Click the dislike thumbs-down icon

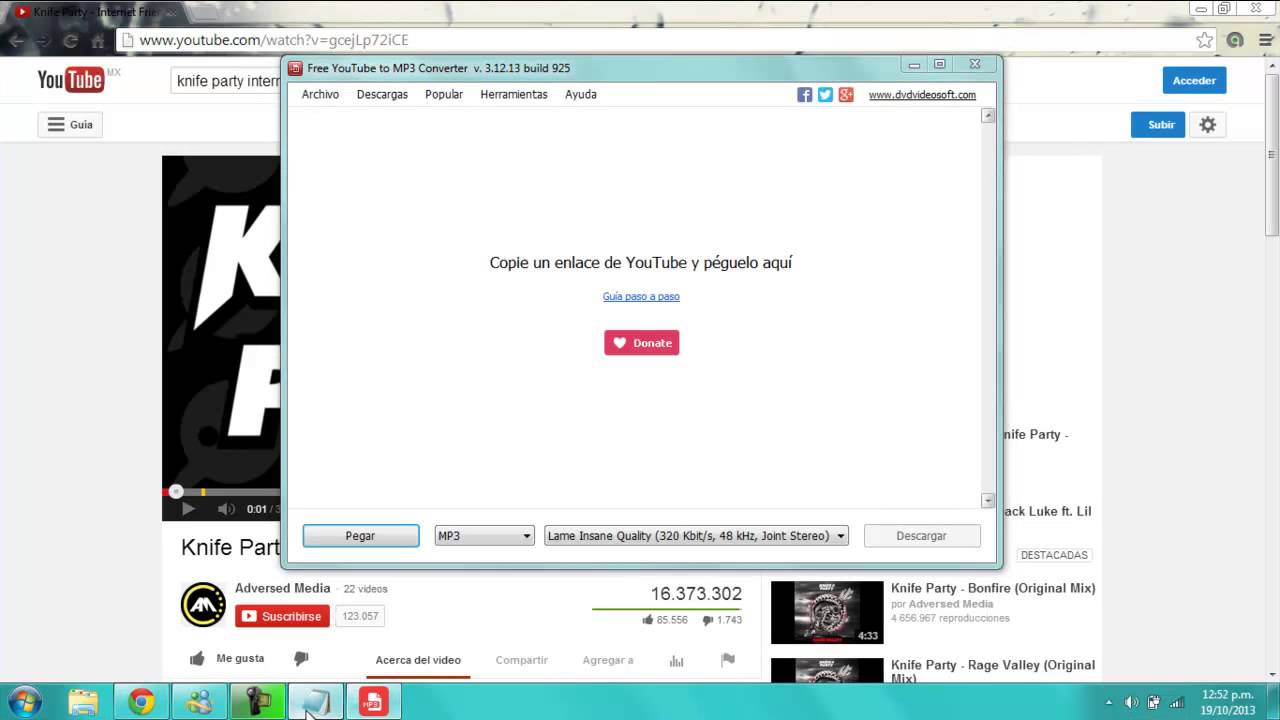301,659
